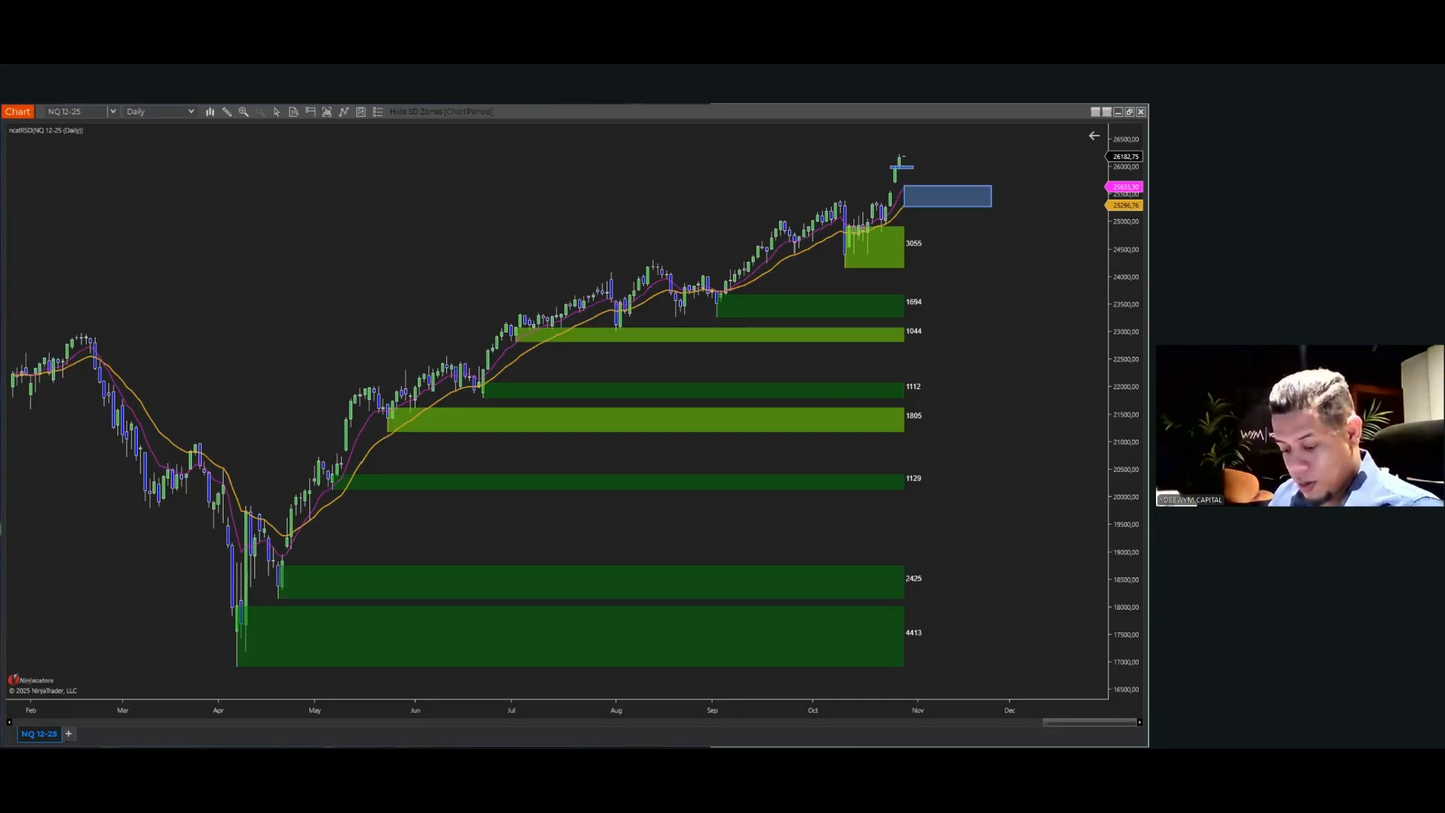Click the zoom out magnifier tool
1445x813 pixels.
[260, 111]
